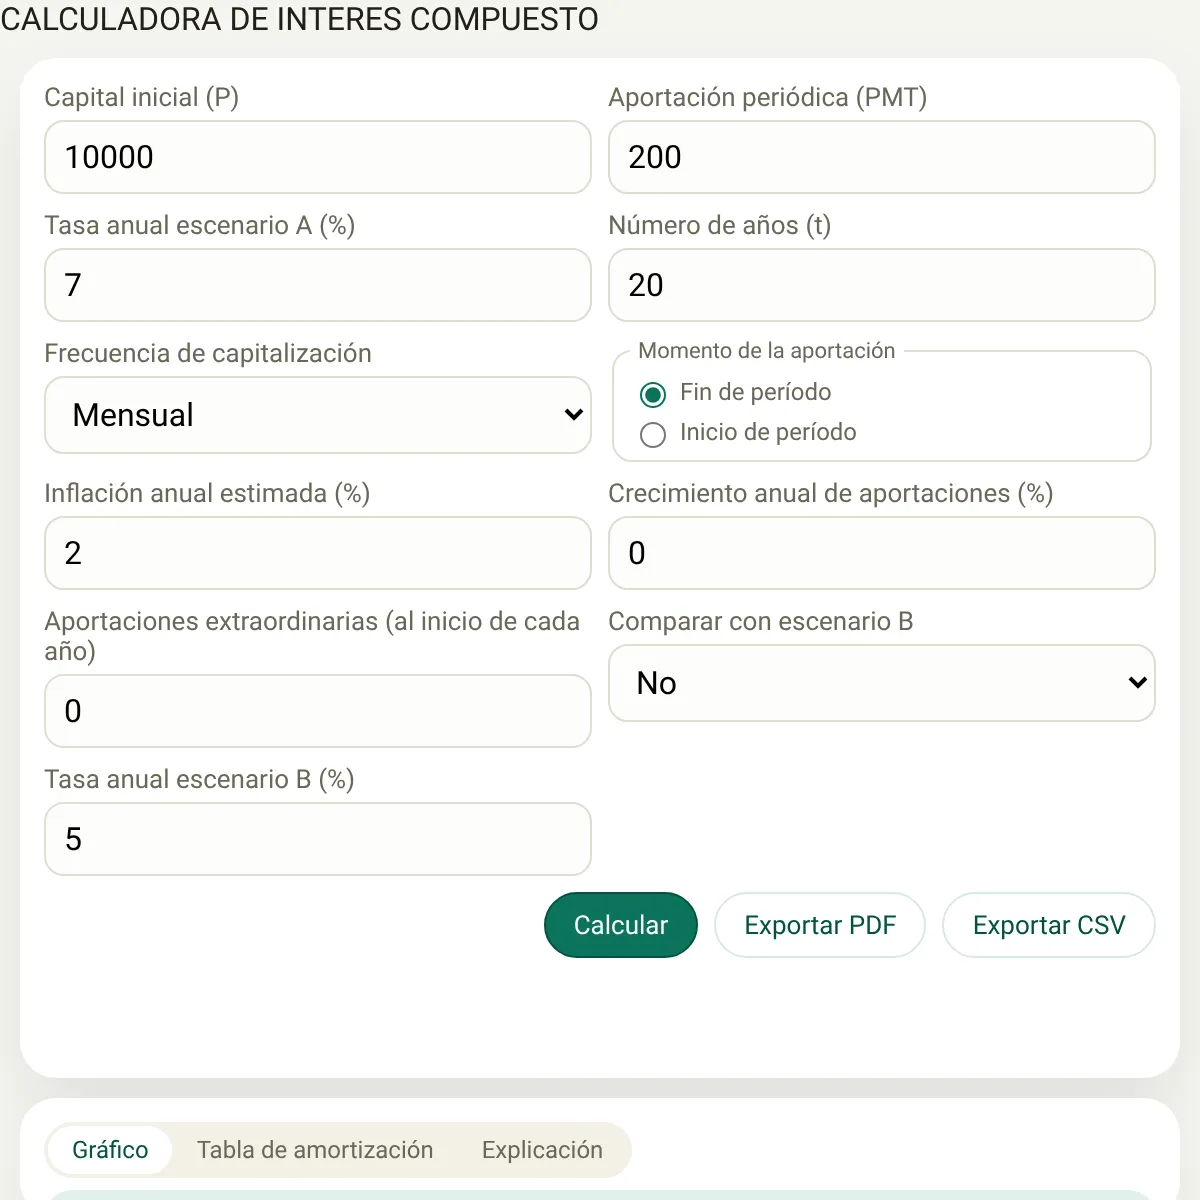Focus the 'Inflación anual estimada' field
The height and width of the screenshot is (1200, 1200).
[x=318, y=553]
